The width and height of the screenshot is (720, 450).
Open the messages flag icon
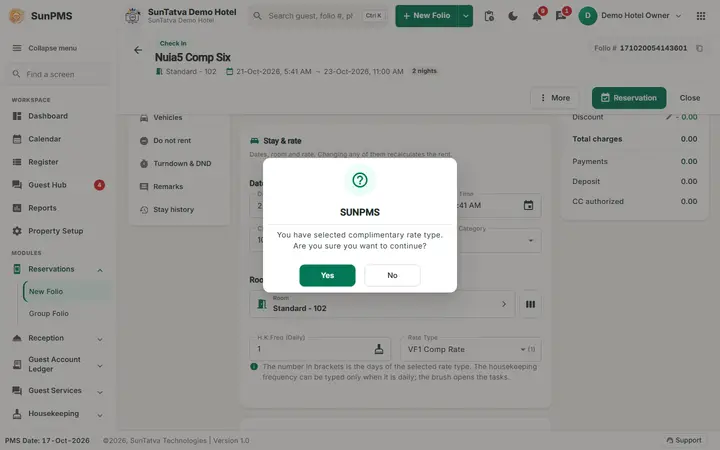tap(560, 17)
